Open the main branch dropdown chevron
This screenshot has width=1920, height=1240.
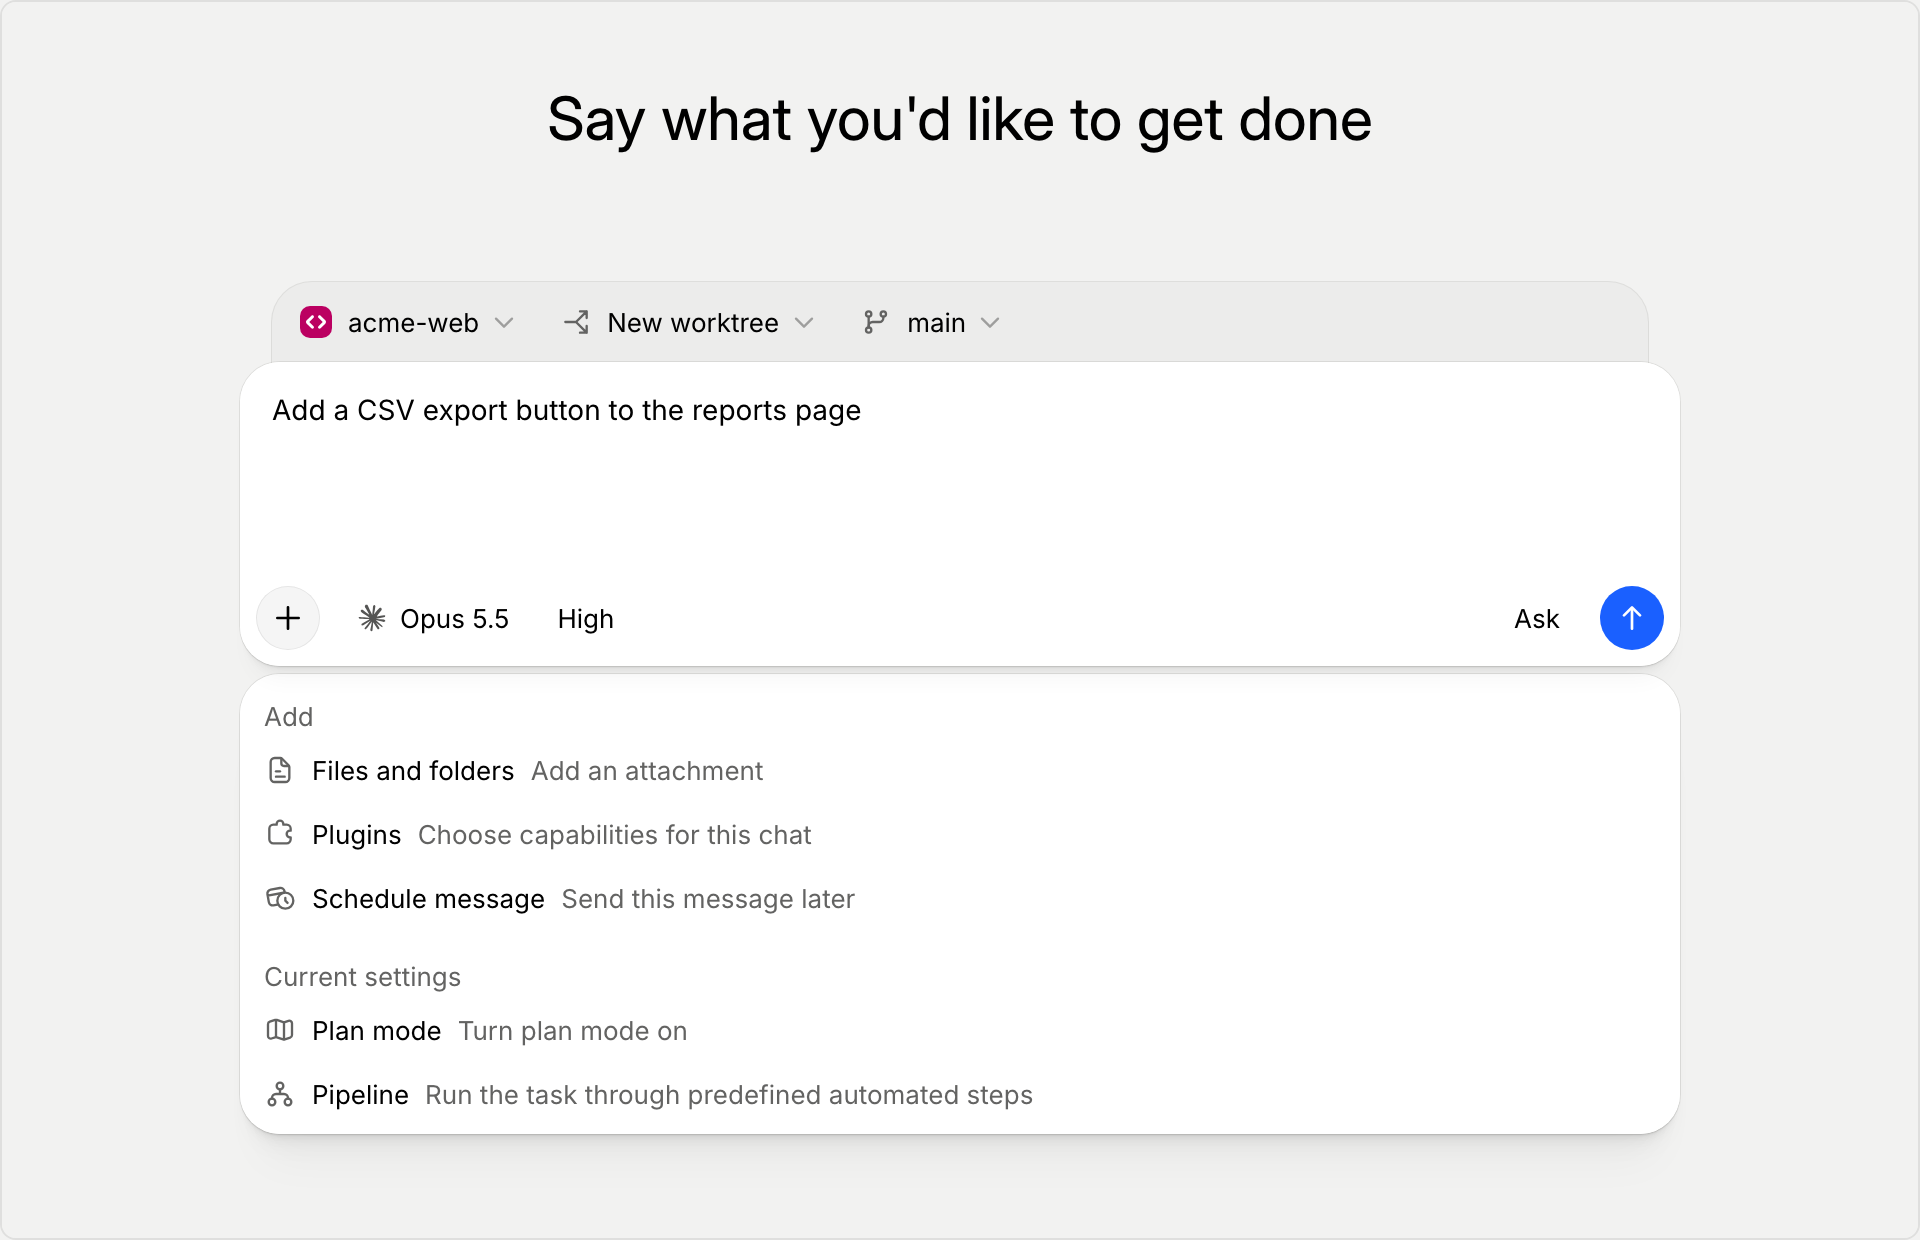click(x=990, y=323)
